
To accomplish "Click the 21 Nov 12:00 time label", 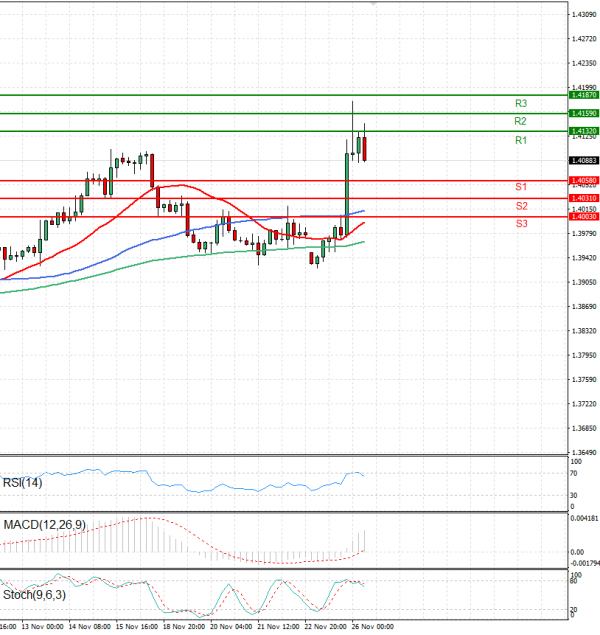I will coord(278,626).
